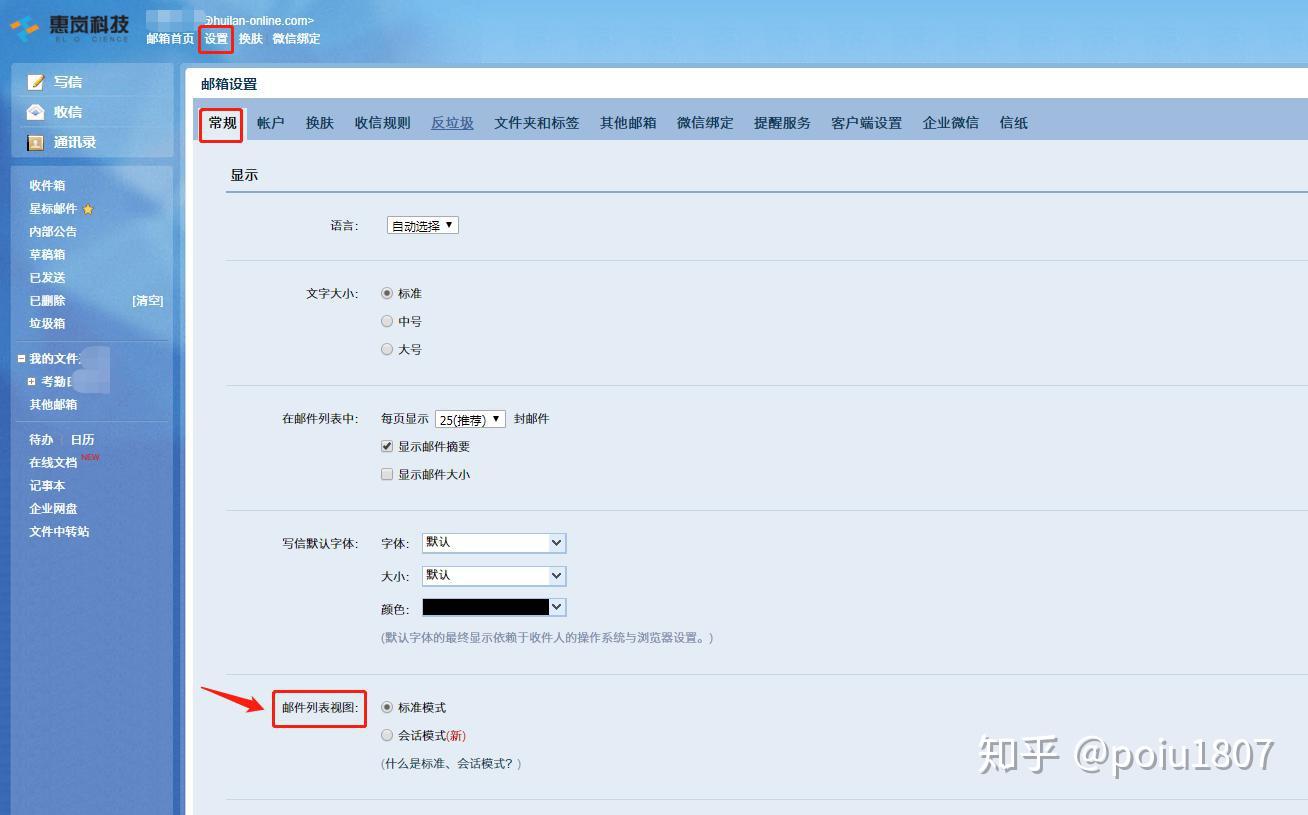
Task: Open the 语言 自动选择 dropdown
Action: click(x=422, y=225)
